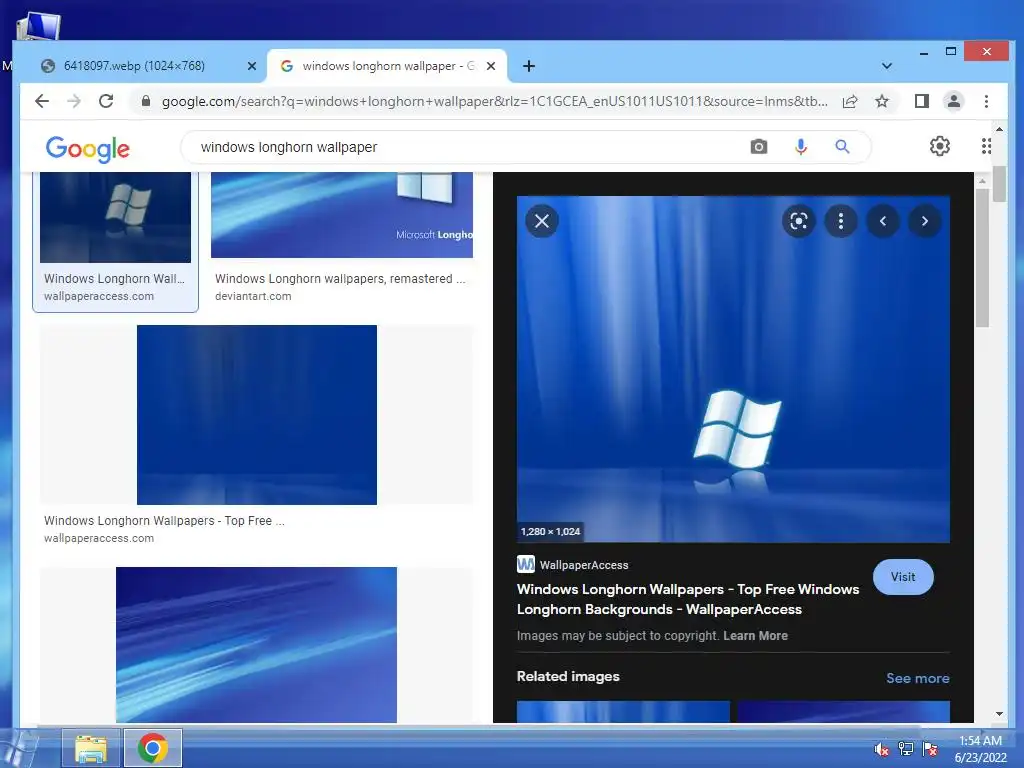The image size is (1024, 768).
Task: Click the Chrome taskbar icon
Action: (152, 748)
